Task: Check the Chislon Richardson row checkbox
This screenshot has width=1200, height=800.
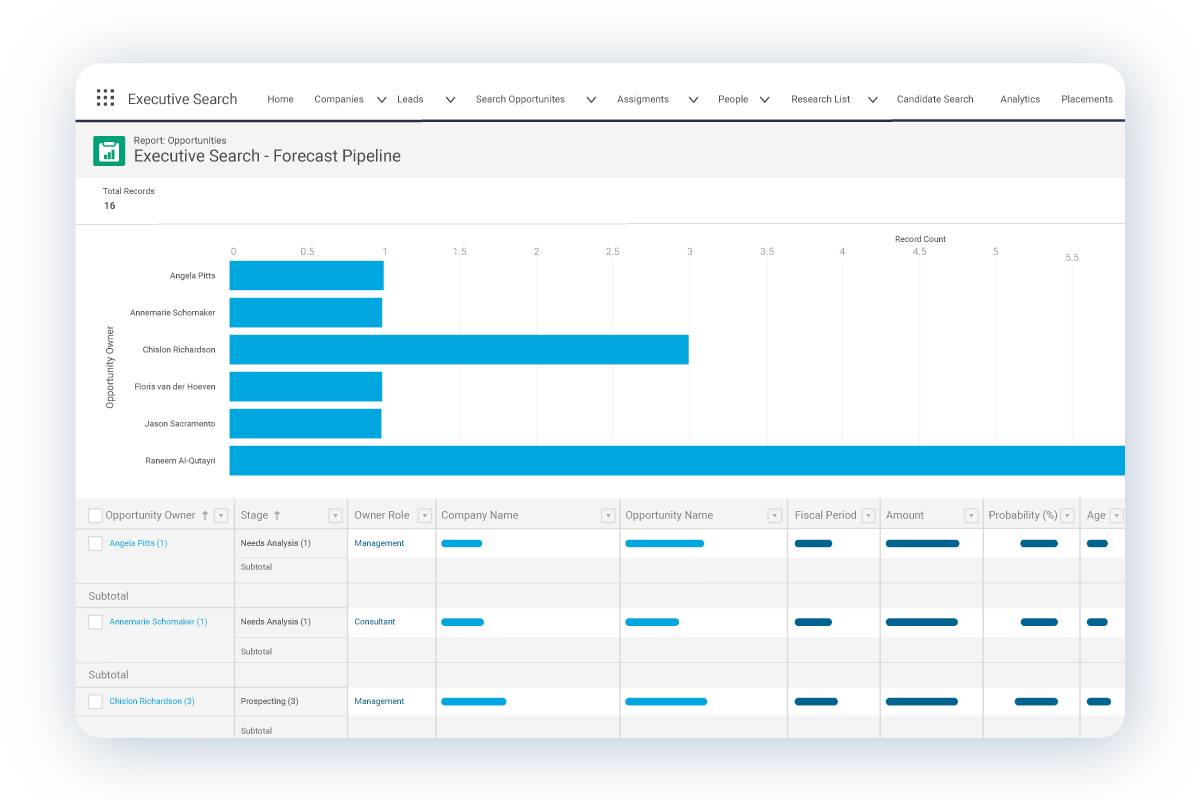Action: [95, 702]
